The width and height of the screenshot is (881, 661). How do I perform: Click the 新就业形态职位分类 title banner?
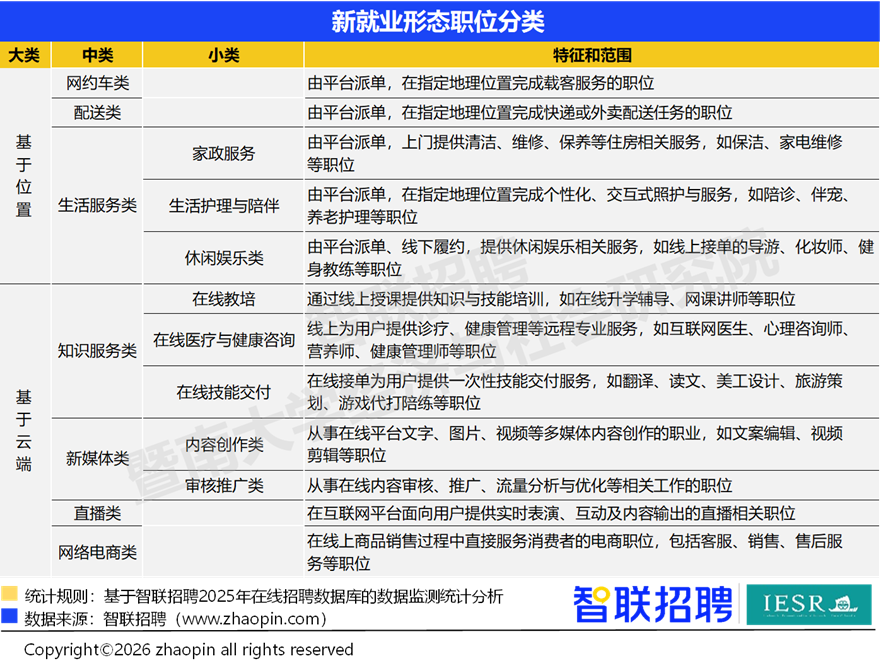pyautogui.click(x=438, y=22)
